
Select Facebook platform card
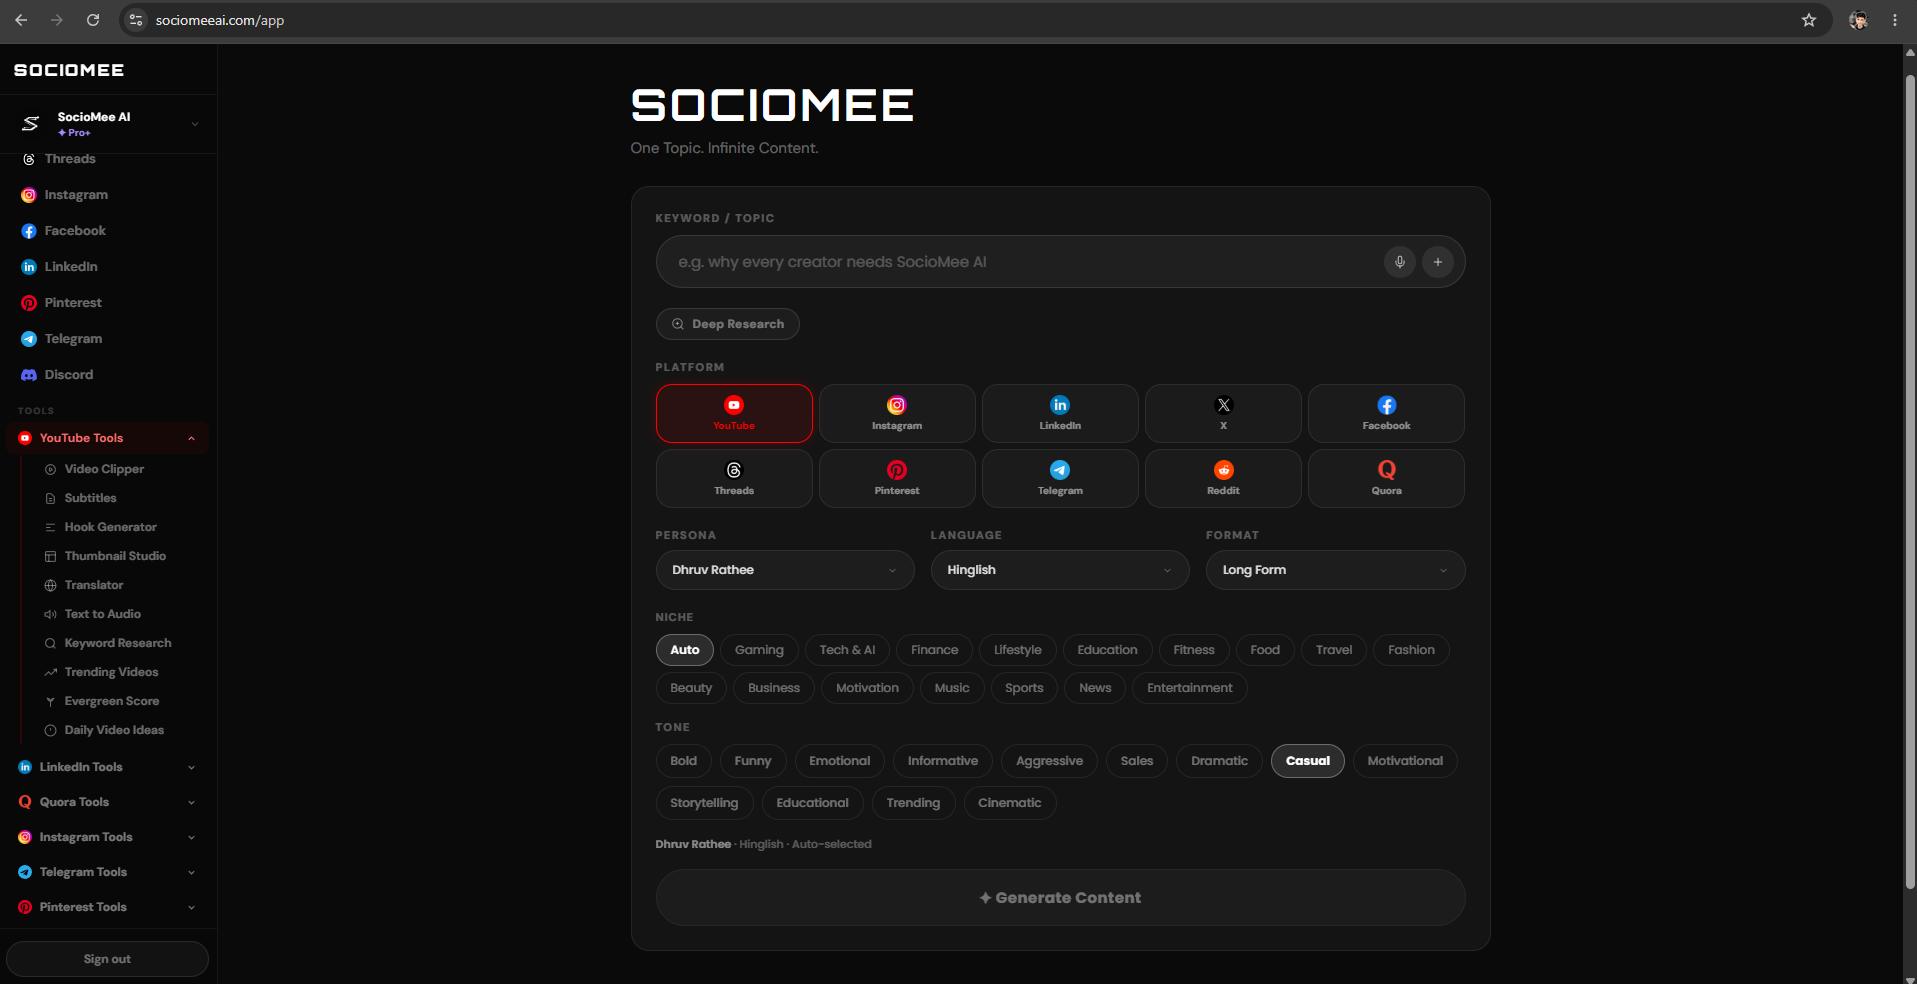pos(1386,413)
